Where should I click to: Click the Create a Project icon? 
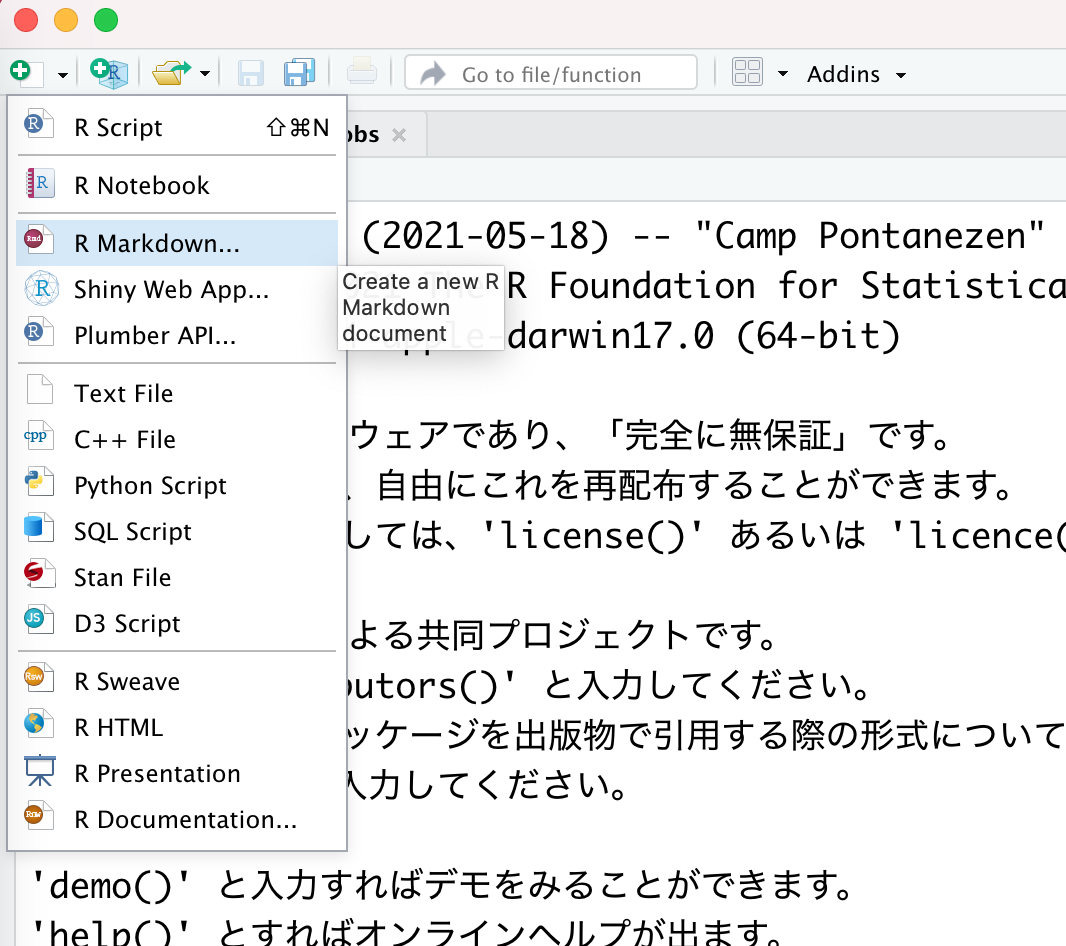(109, 73)
